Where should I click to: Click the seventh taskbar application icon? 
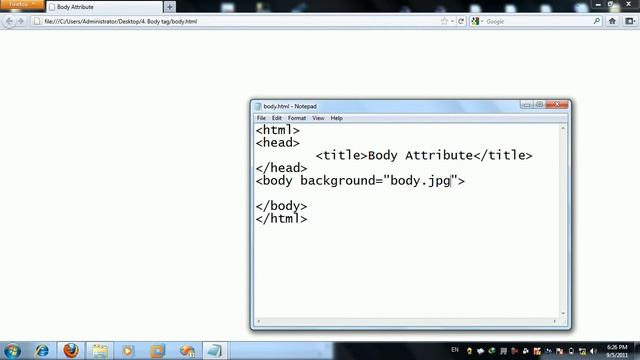click(187, 351)
